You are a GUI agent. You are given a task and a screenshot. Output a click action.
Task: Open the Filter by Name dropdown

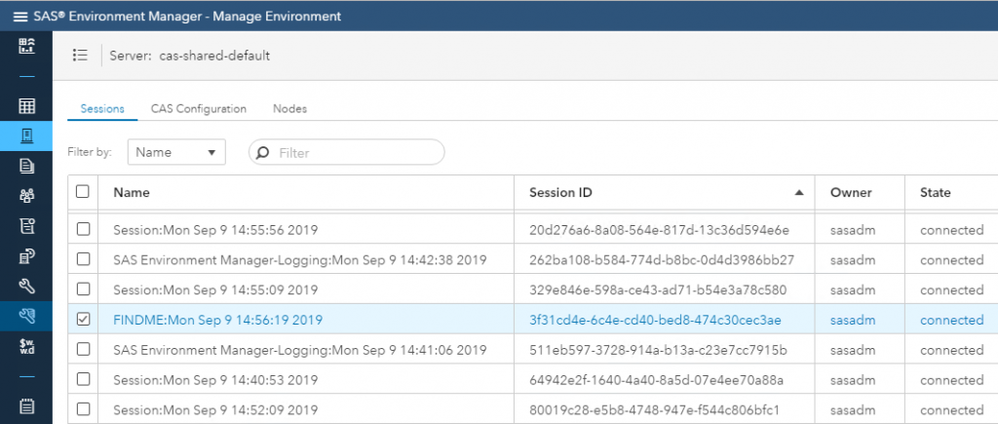(176, 152)
